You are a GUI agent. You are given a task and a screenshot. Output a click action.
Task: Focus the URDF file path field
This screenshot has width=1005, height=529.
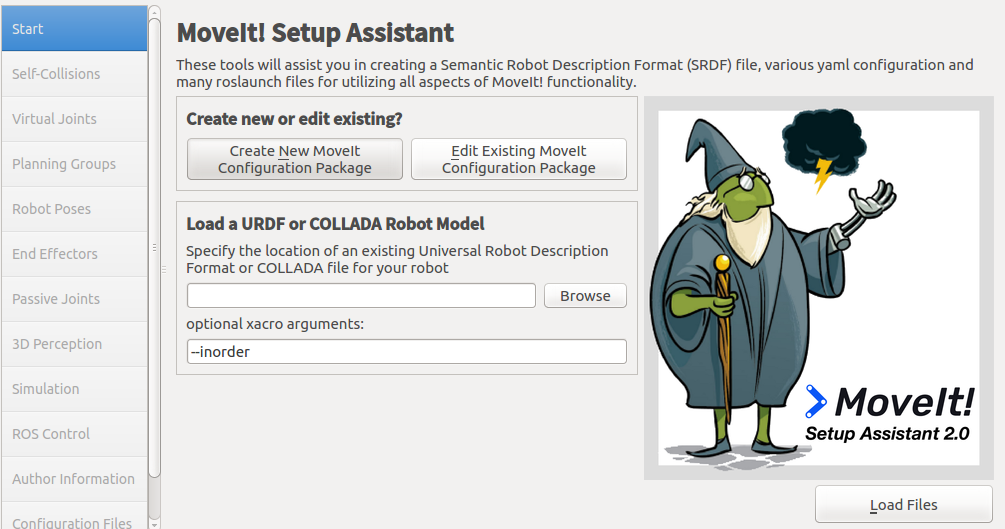tap(361, 296)
